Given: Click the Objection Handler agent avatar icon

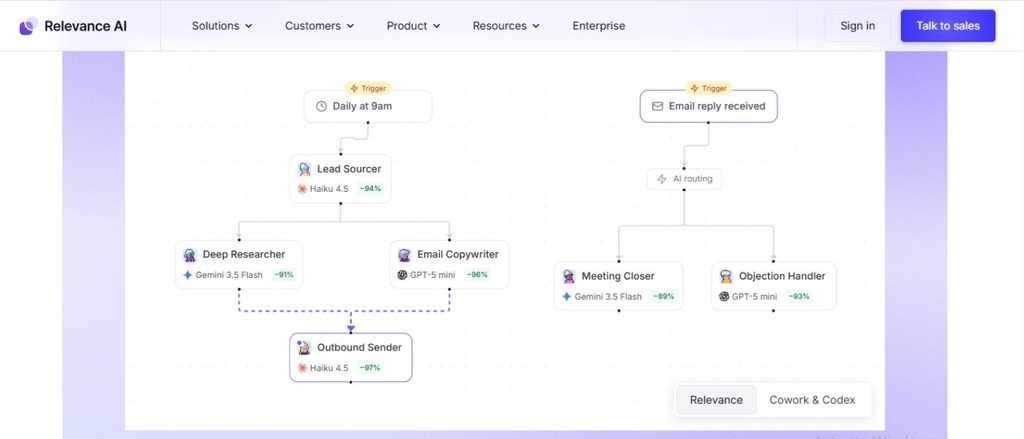Looking at the screenshot, I should pos(726,276).
